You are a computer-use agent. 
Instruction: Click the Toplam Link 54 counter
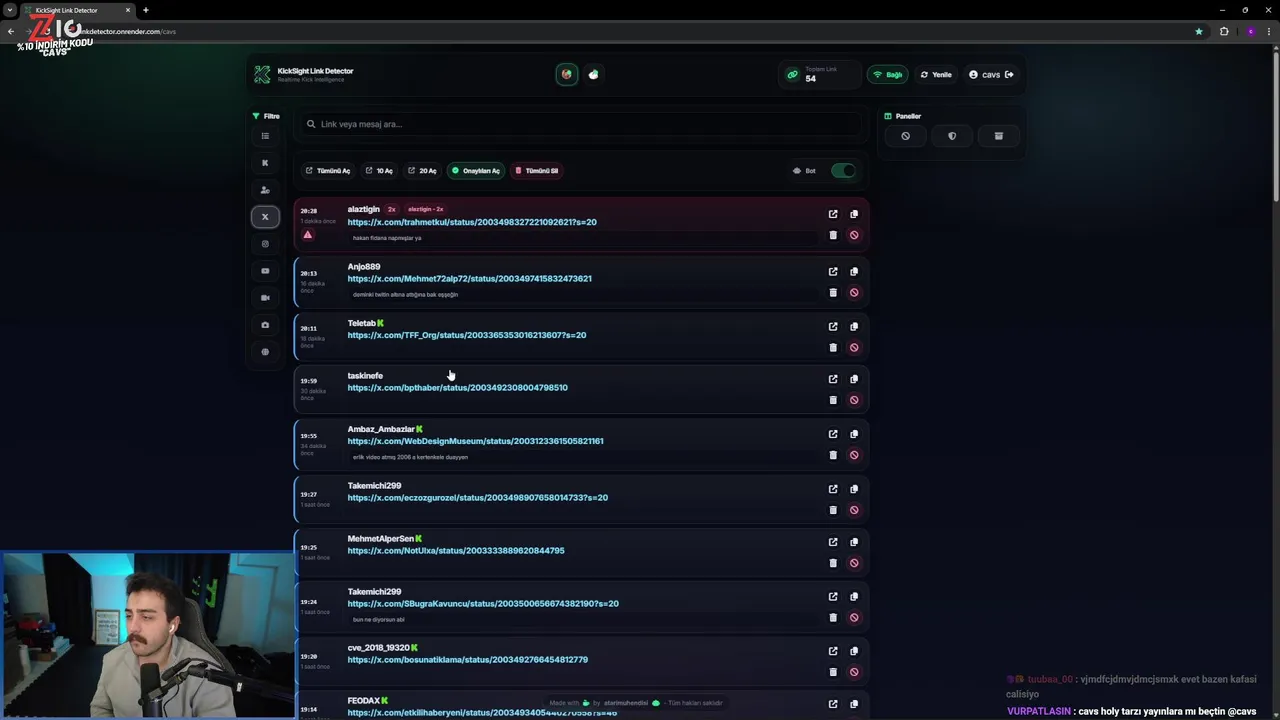[821, 74]
